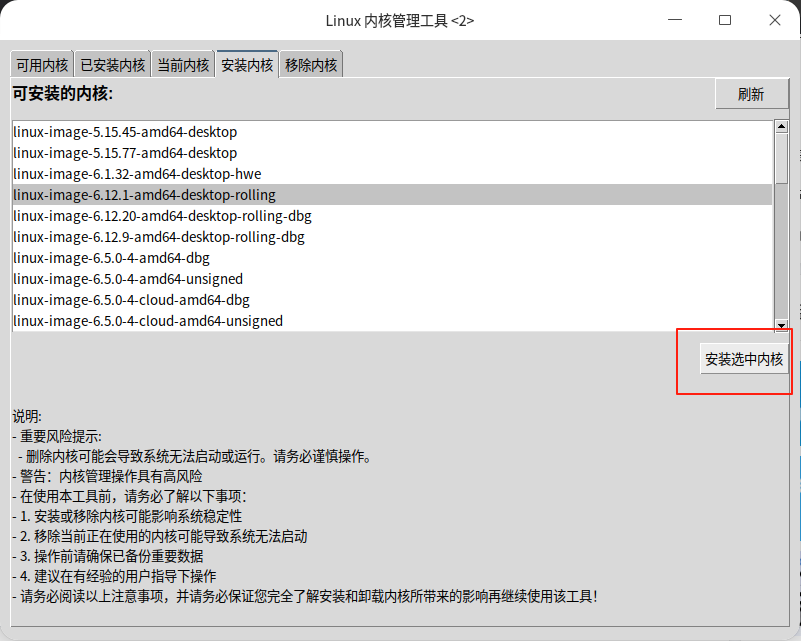The image size is (801, 641).
Task: Maximize the Linux 内核管理工具 window
Action: tap(725, 20)
